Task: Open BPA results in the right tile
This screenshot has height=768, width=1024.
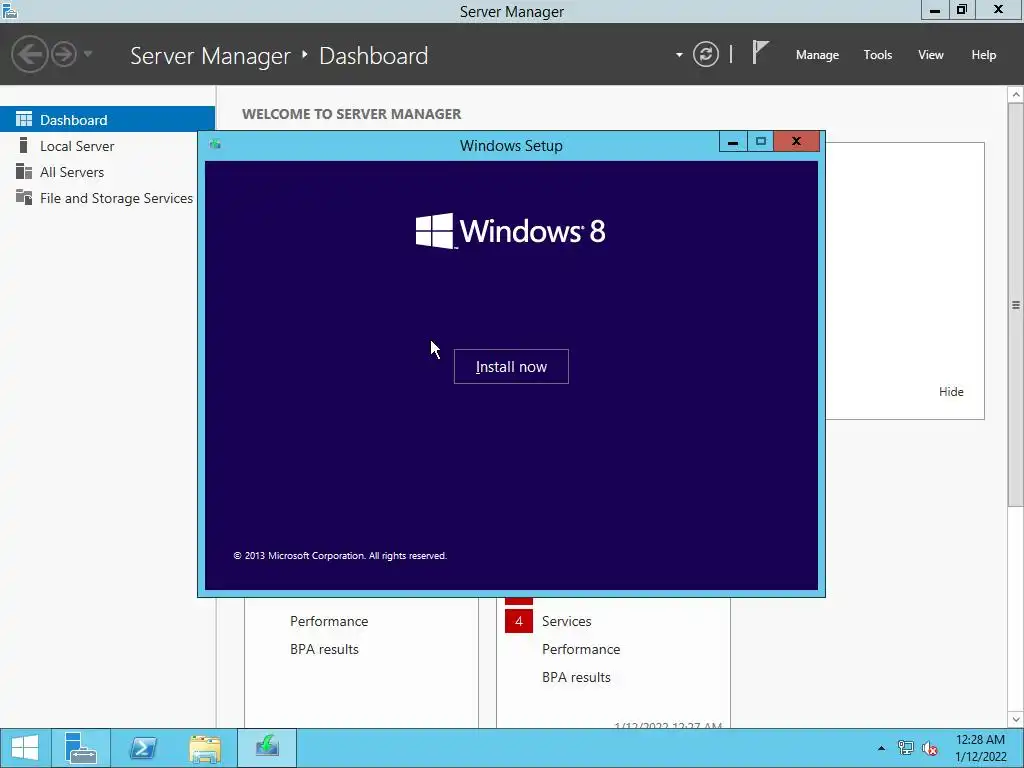Action: tap(576, 677)
